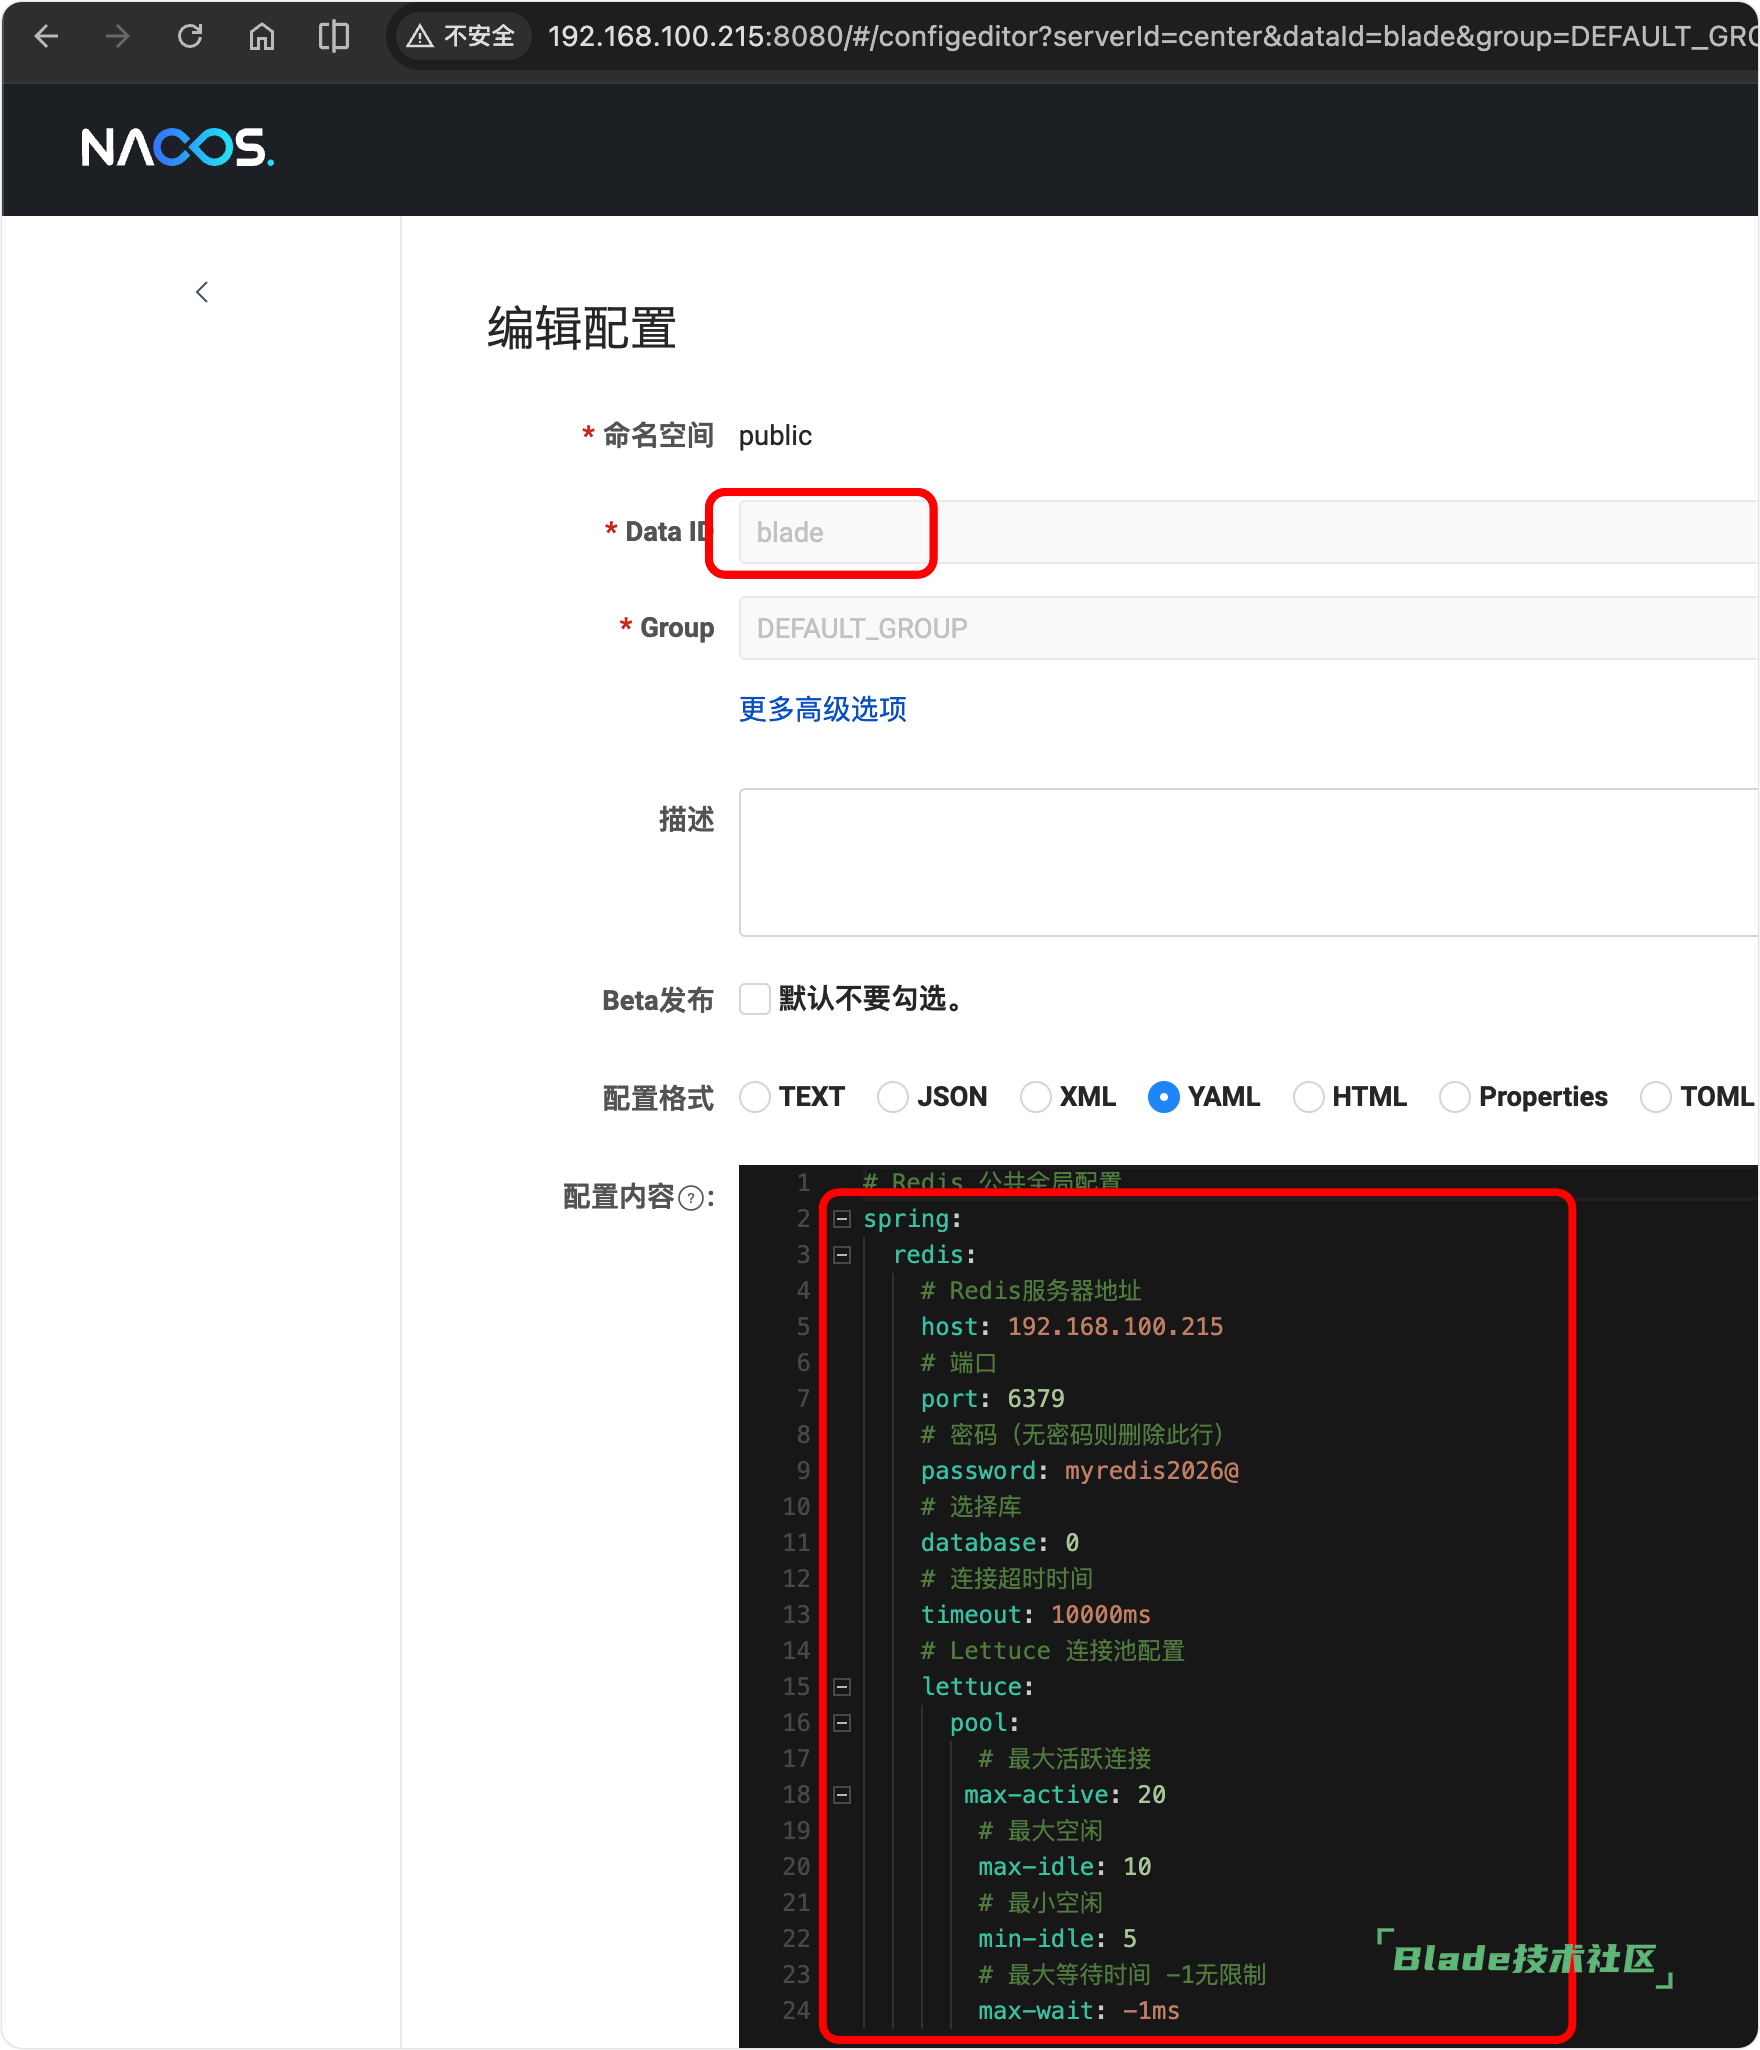
Task: Select the XML format radio button
Action: coord(1035,1097)
